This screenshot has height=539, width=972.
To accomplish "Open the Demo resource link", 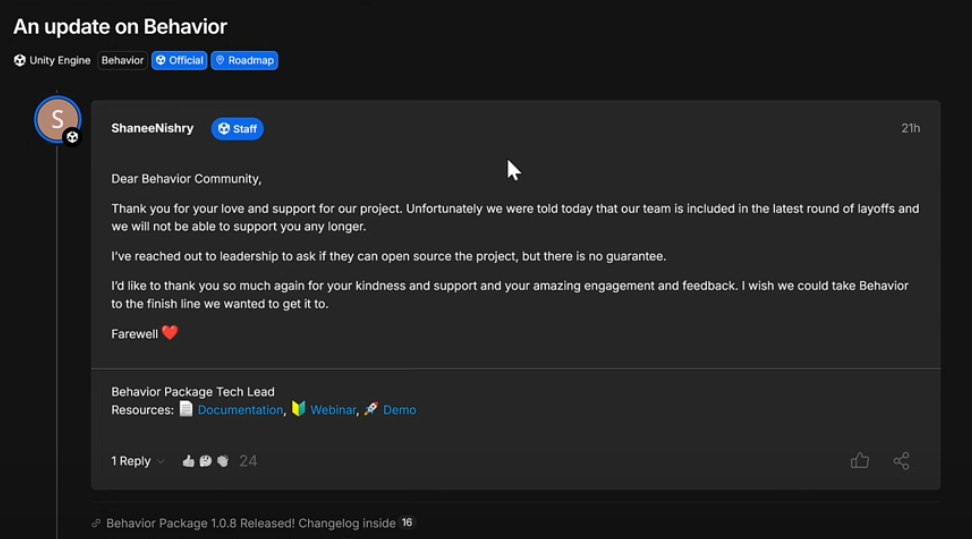I will click(x=399, y=410).
